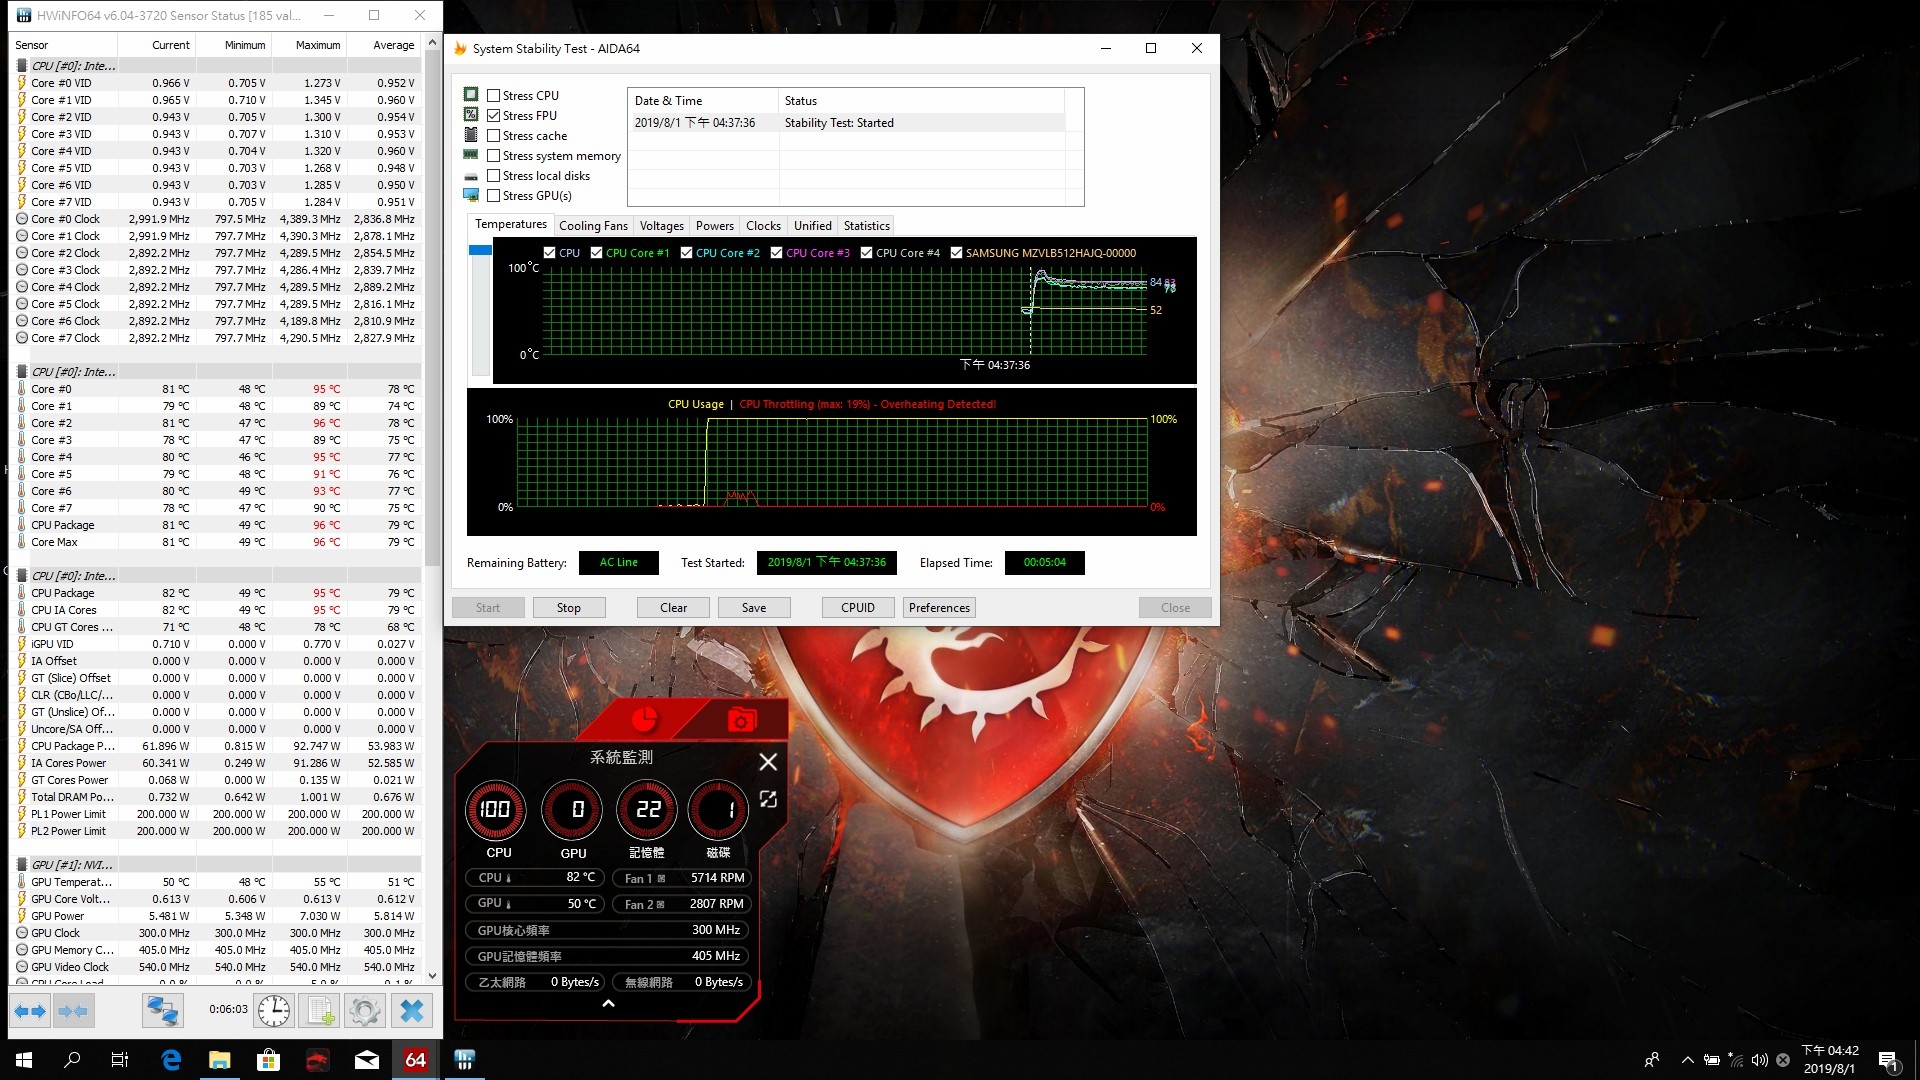Click HWiNFO sensor list scrollbar

[433, 310]
